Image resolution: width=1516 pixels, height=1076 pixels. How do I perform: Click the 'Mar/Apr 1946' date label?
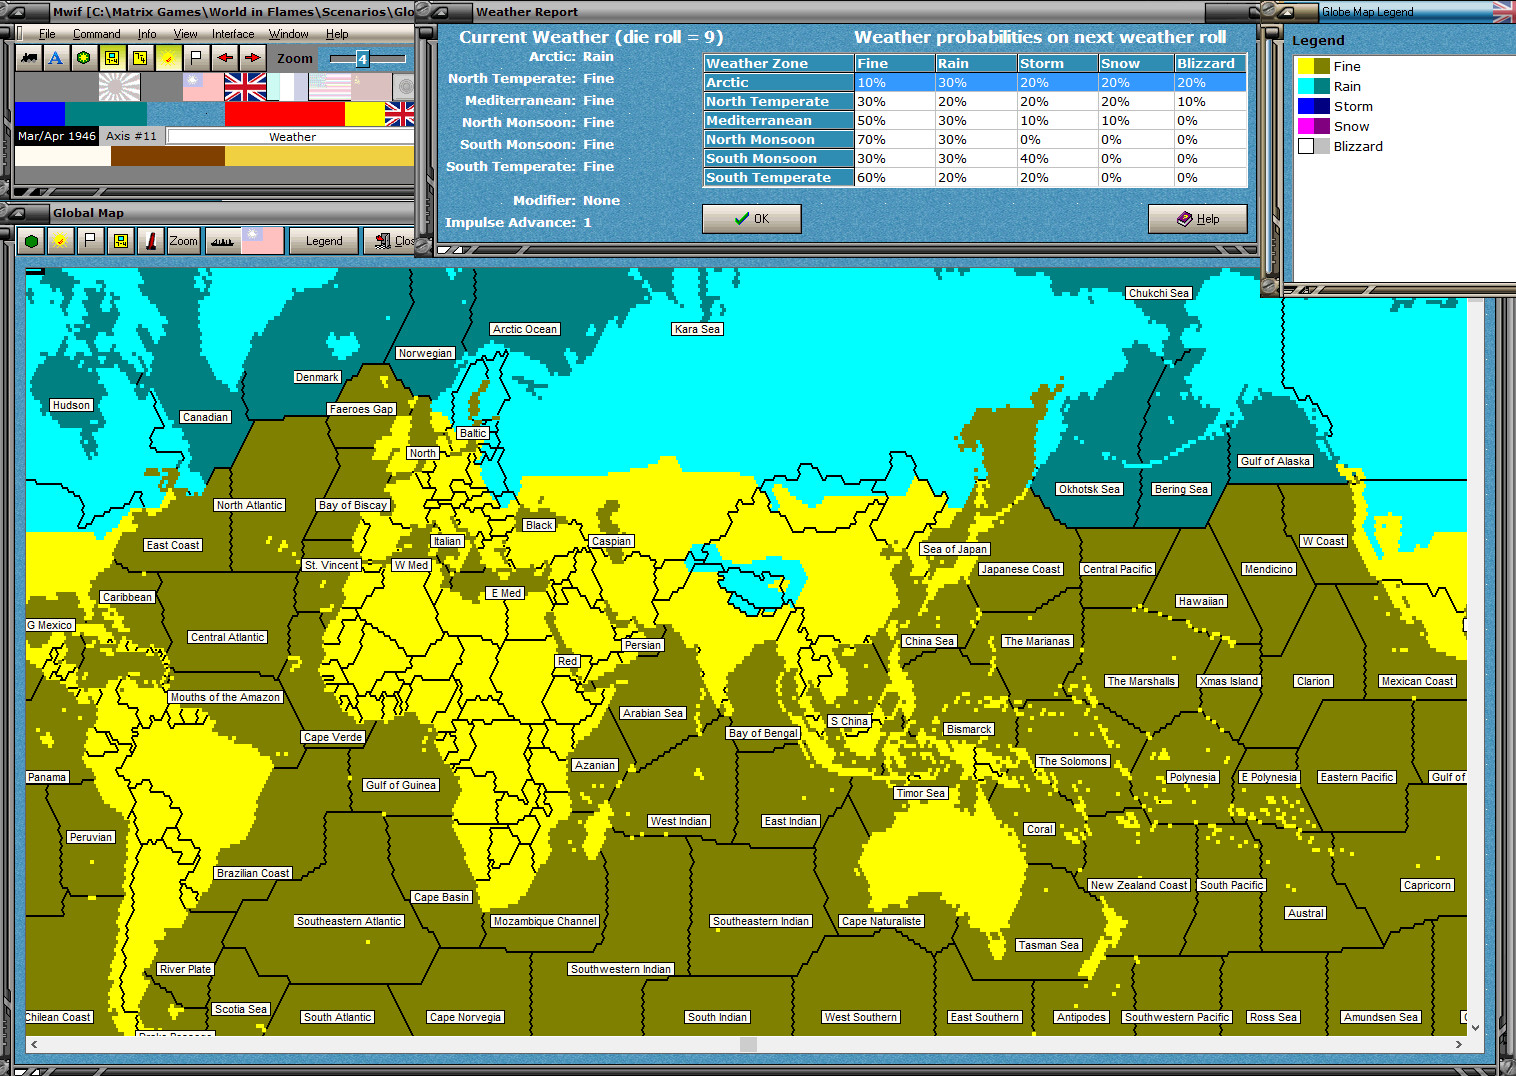[x=57, y=136]
